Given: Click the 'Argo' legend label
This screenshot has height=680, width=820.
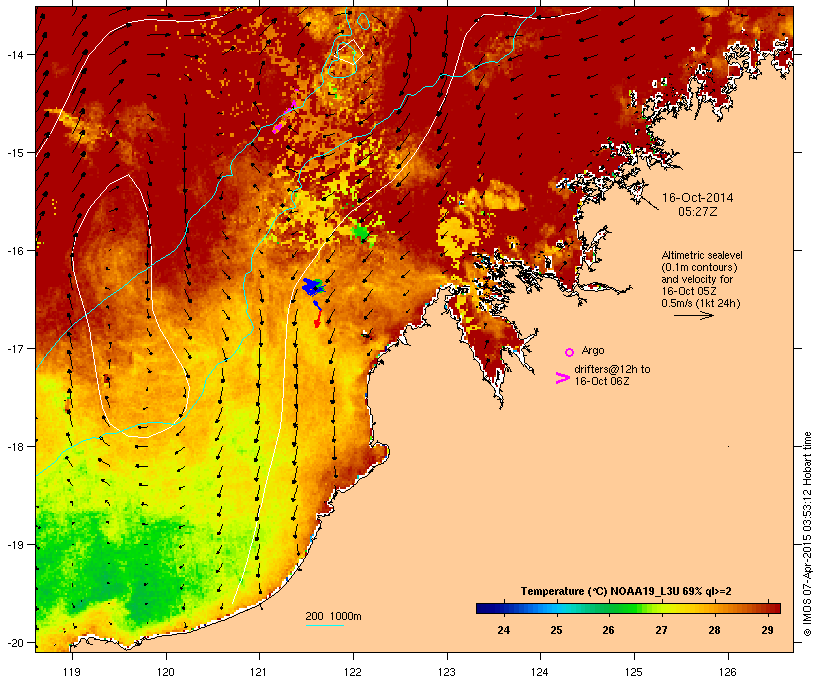Looking at the screenshot, I should coord(593,350).
